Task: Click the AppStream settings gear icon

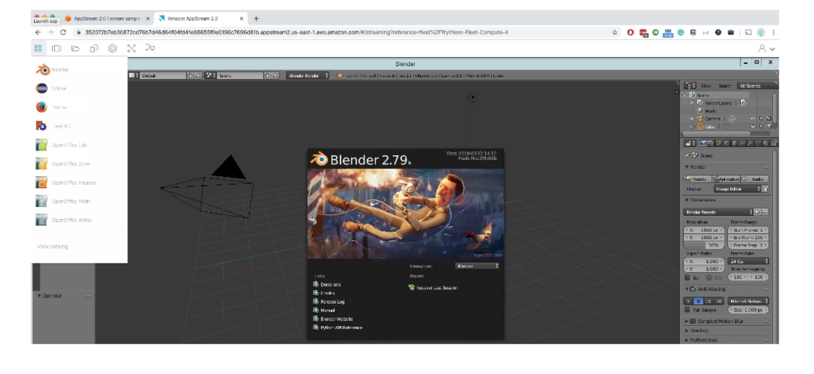Action: [112, 48]
